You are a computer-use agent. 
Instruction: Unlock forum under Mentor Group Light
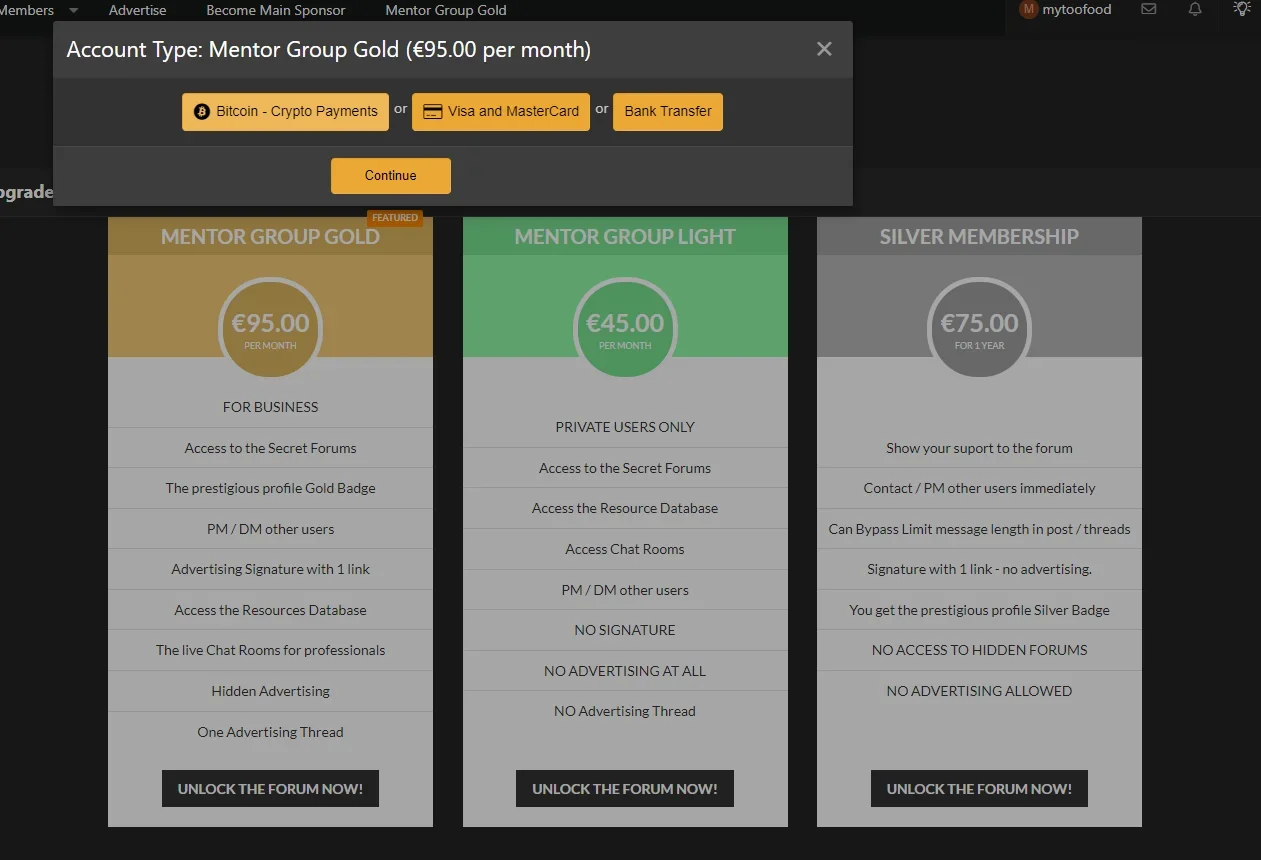[625, 788]
